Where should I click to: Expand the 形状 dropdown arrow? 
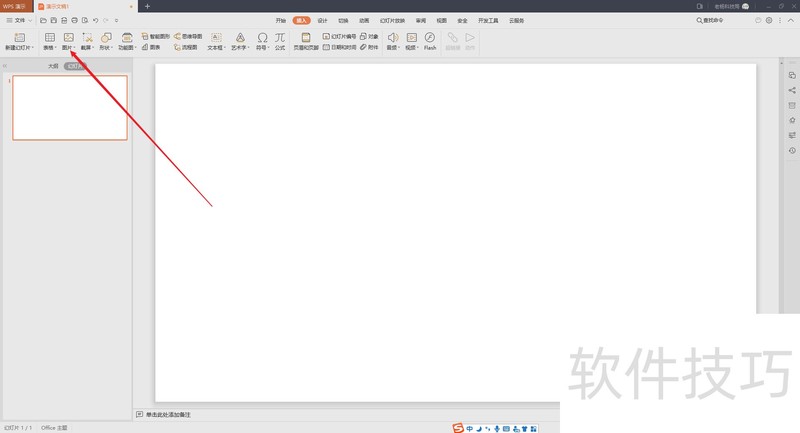[x=112, y=48]
